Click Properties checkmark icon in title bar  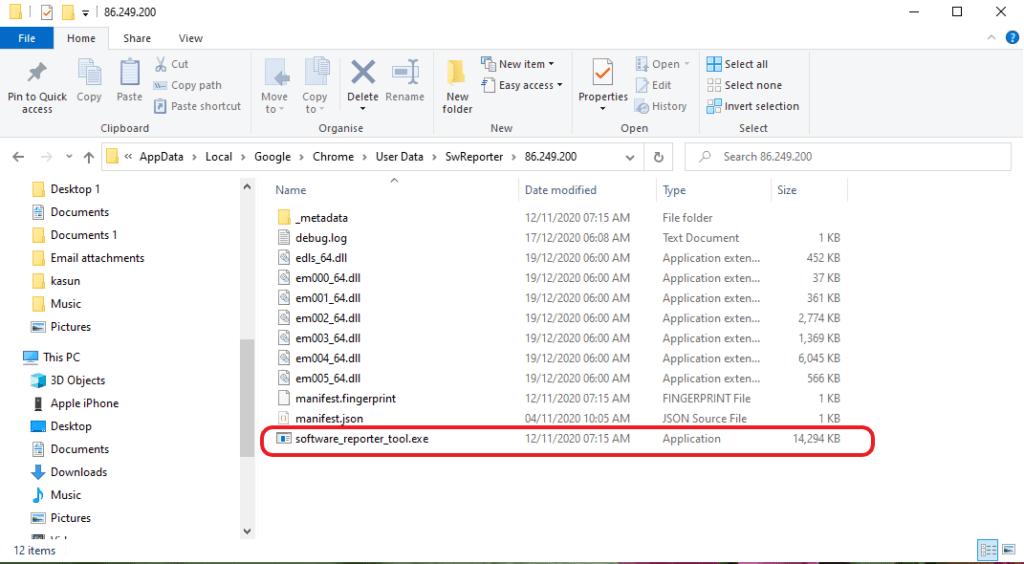tap(46, 12)
